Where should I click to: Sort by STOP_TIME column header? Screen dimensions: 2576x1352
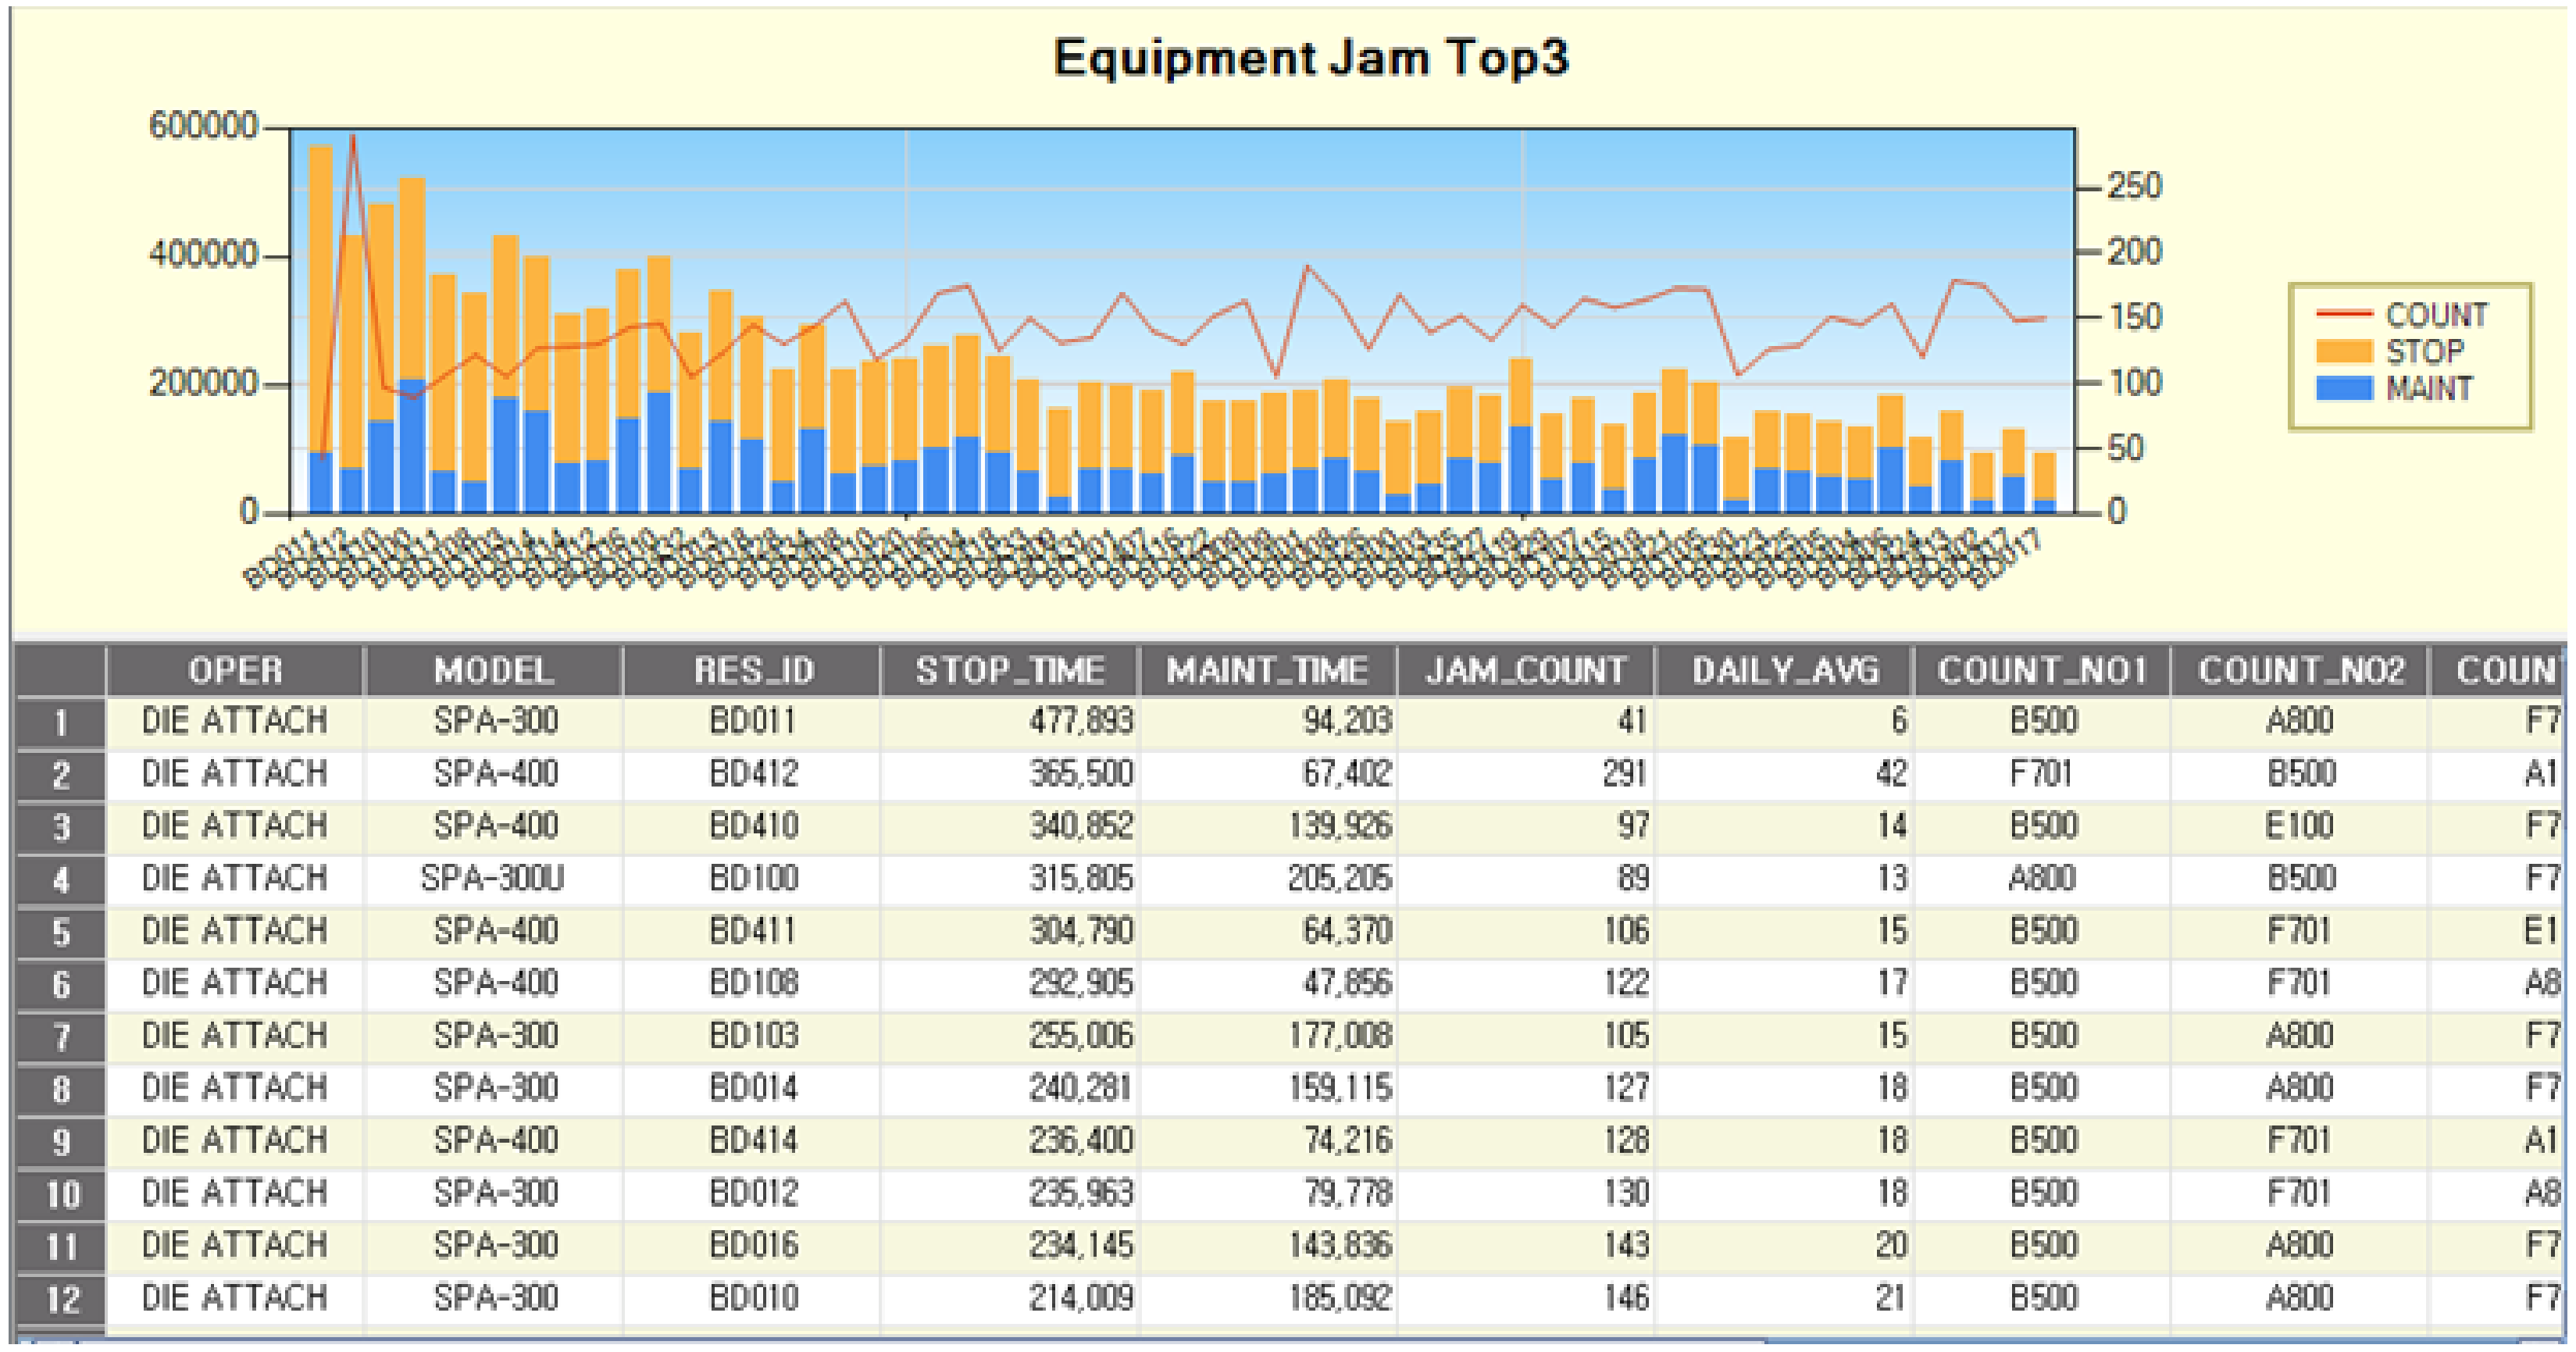(x=1010, y=671)
